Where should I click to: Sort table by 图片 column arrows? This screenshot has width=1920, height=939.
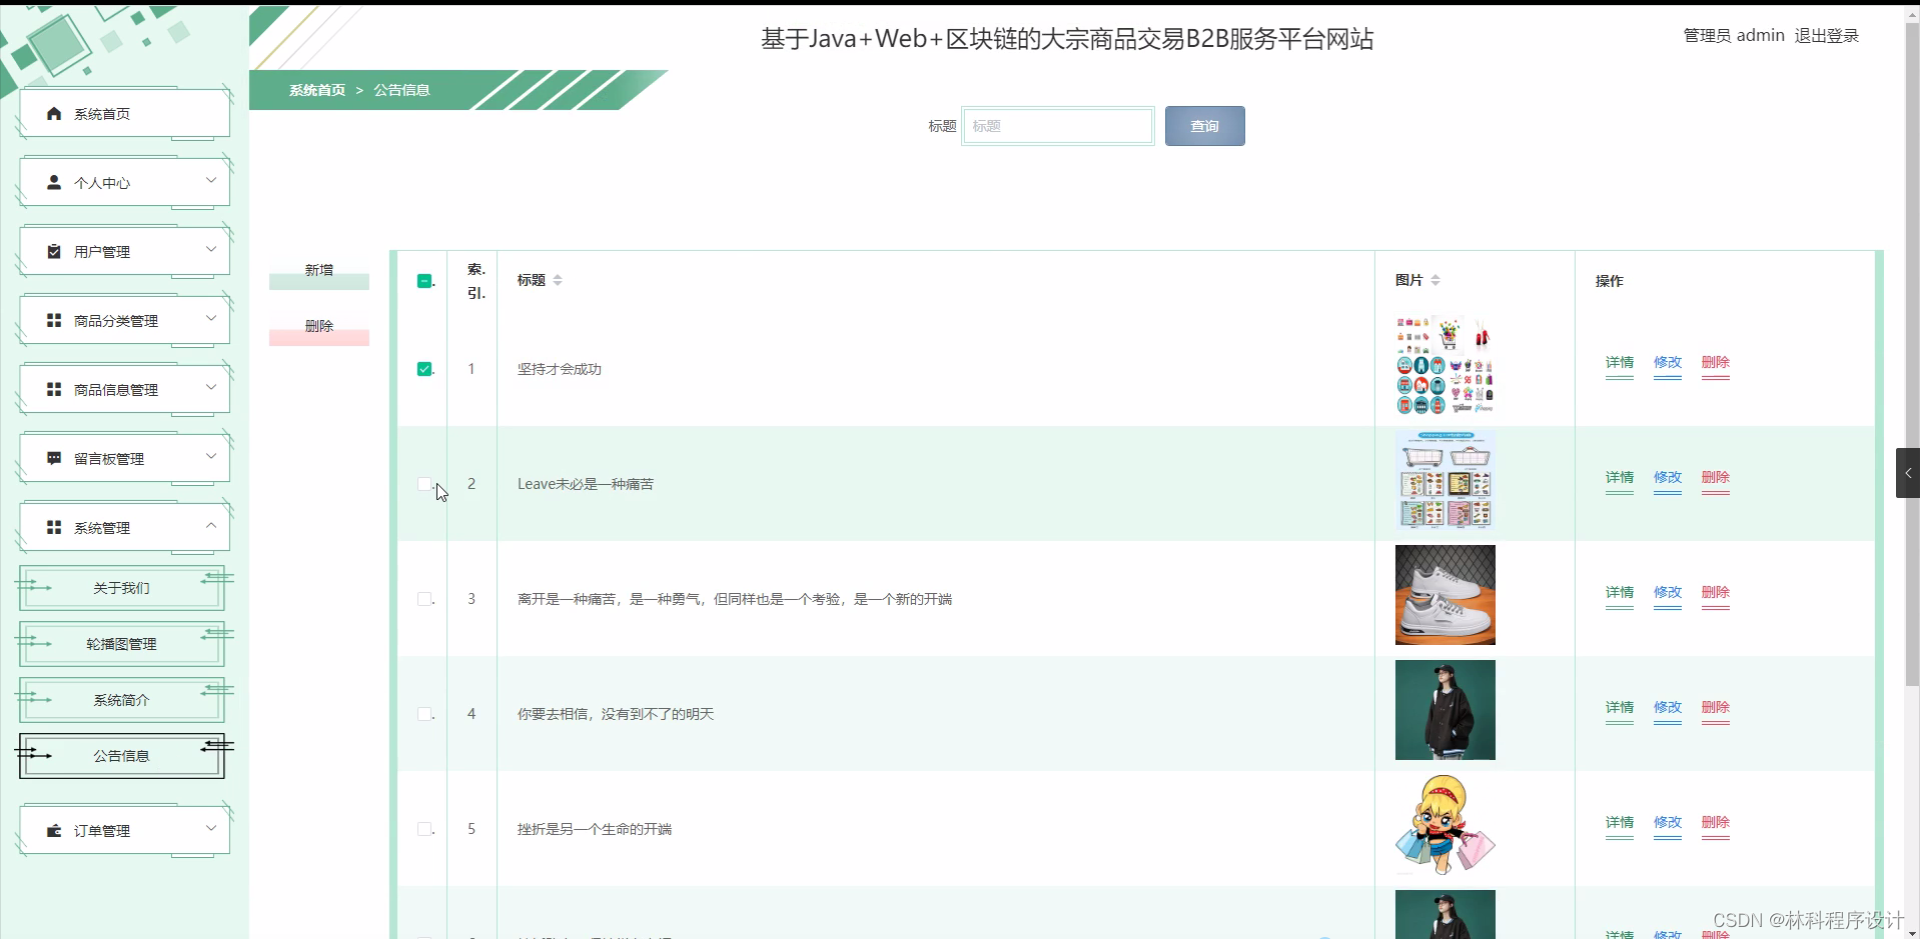coord(1435,280)
